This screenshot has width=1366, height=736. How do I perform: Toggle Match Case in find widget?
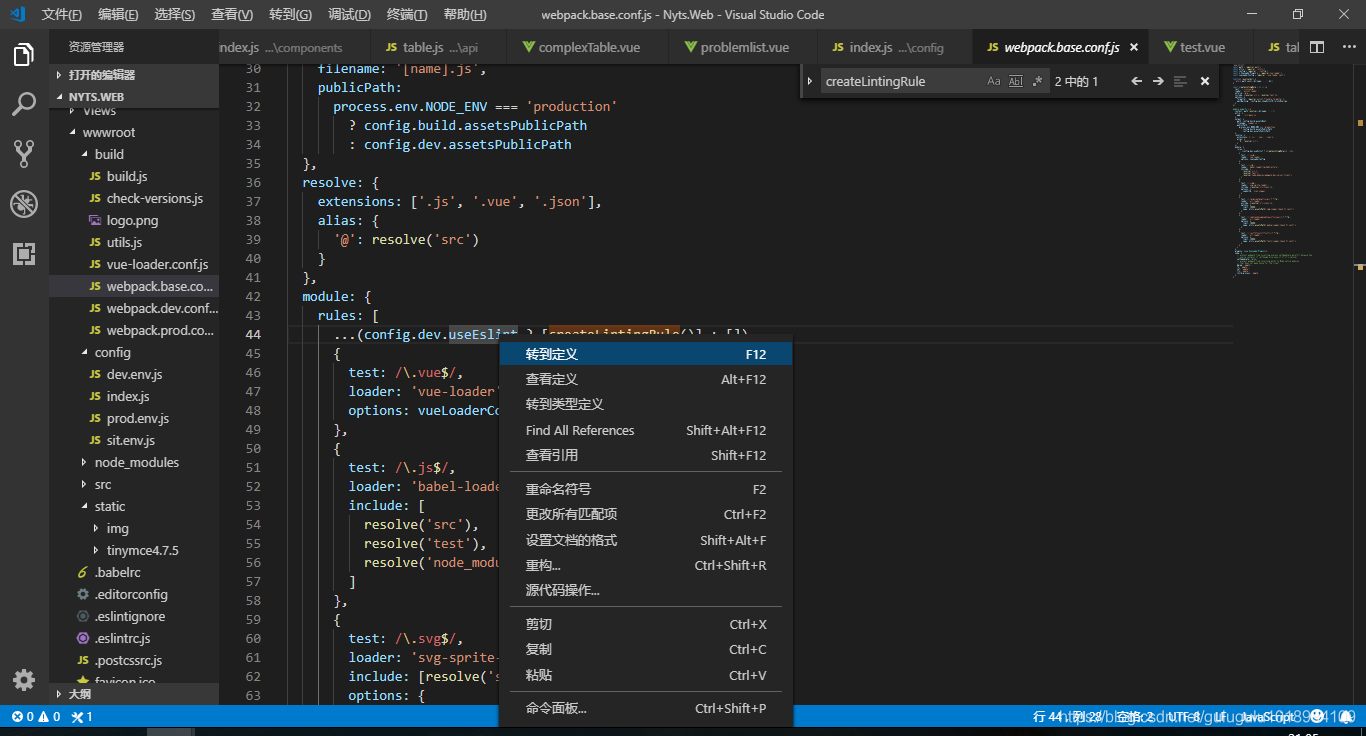pos(994,81)
